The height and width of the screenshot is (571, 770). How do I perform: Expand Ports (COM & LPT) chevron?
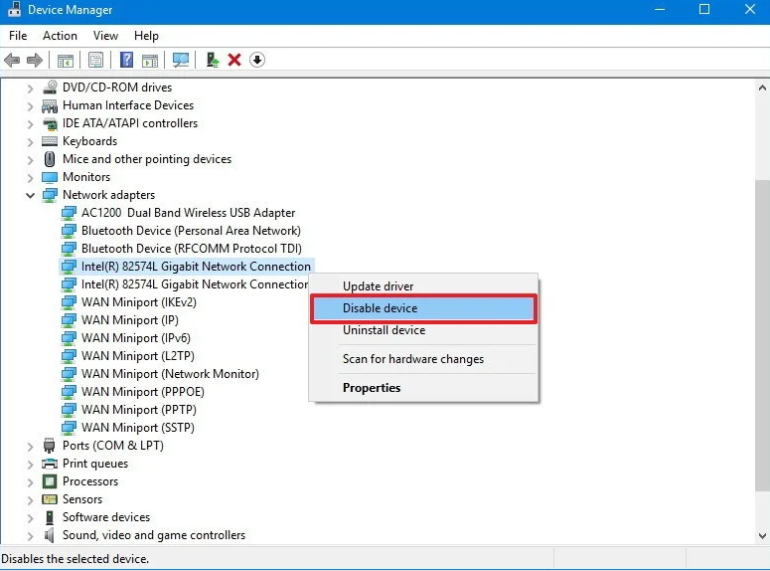click(30, 446)
